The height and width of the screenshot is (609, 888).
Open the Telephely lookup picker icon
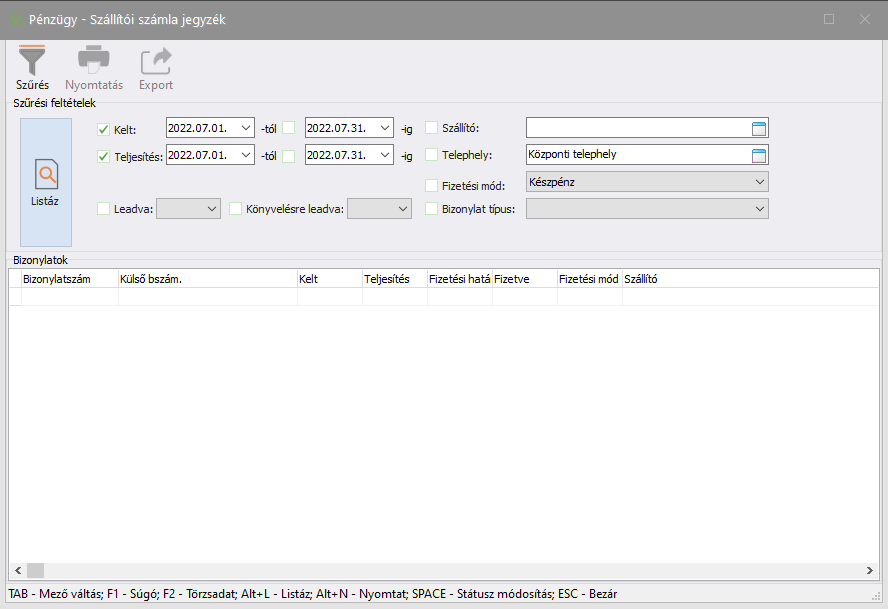[758, 155]
